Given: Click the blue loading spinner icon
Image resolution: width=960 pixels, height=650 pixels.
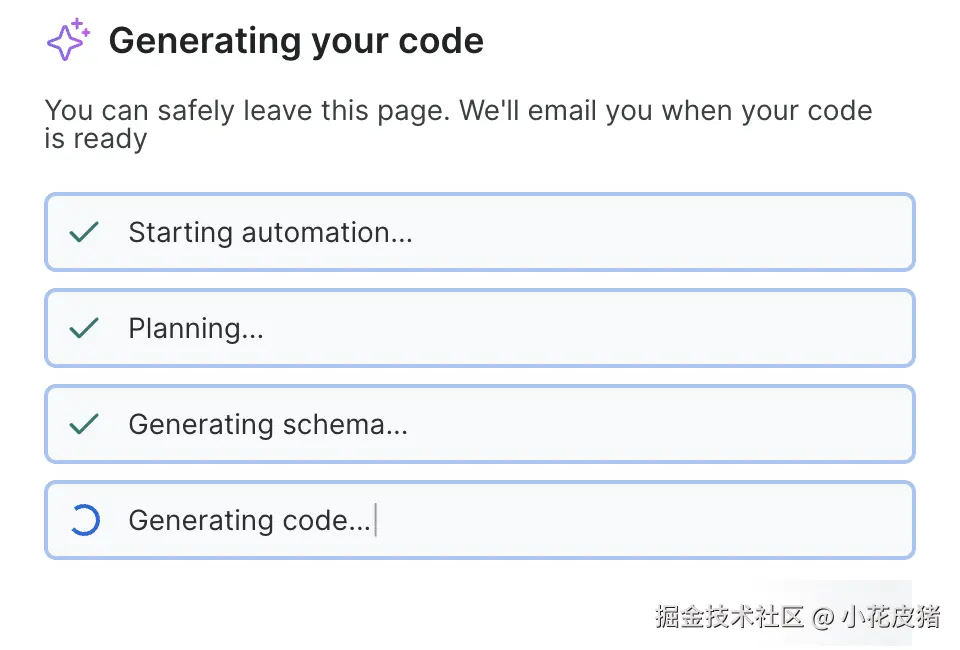Looking at the screenshot, I should coord(84,520).
